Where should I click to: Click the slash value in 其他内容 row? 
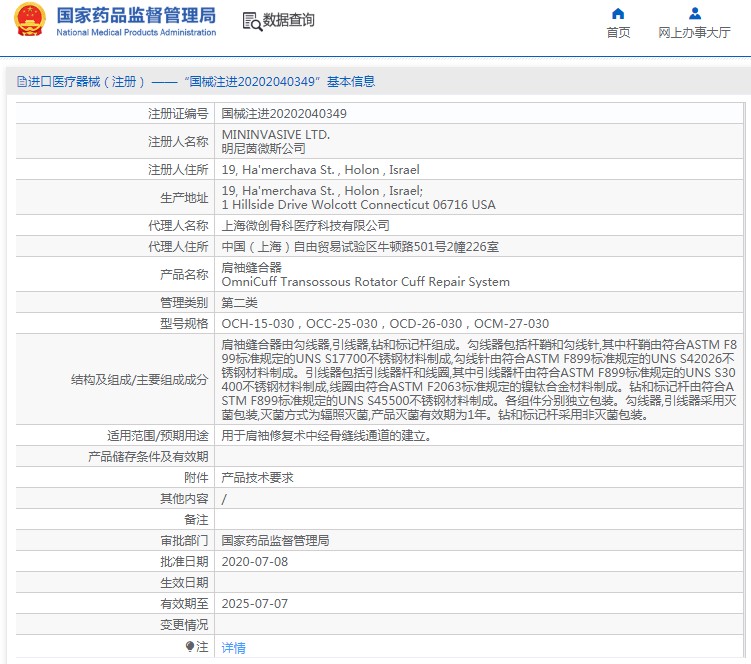click(x=224, y=499)
